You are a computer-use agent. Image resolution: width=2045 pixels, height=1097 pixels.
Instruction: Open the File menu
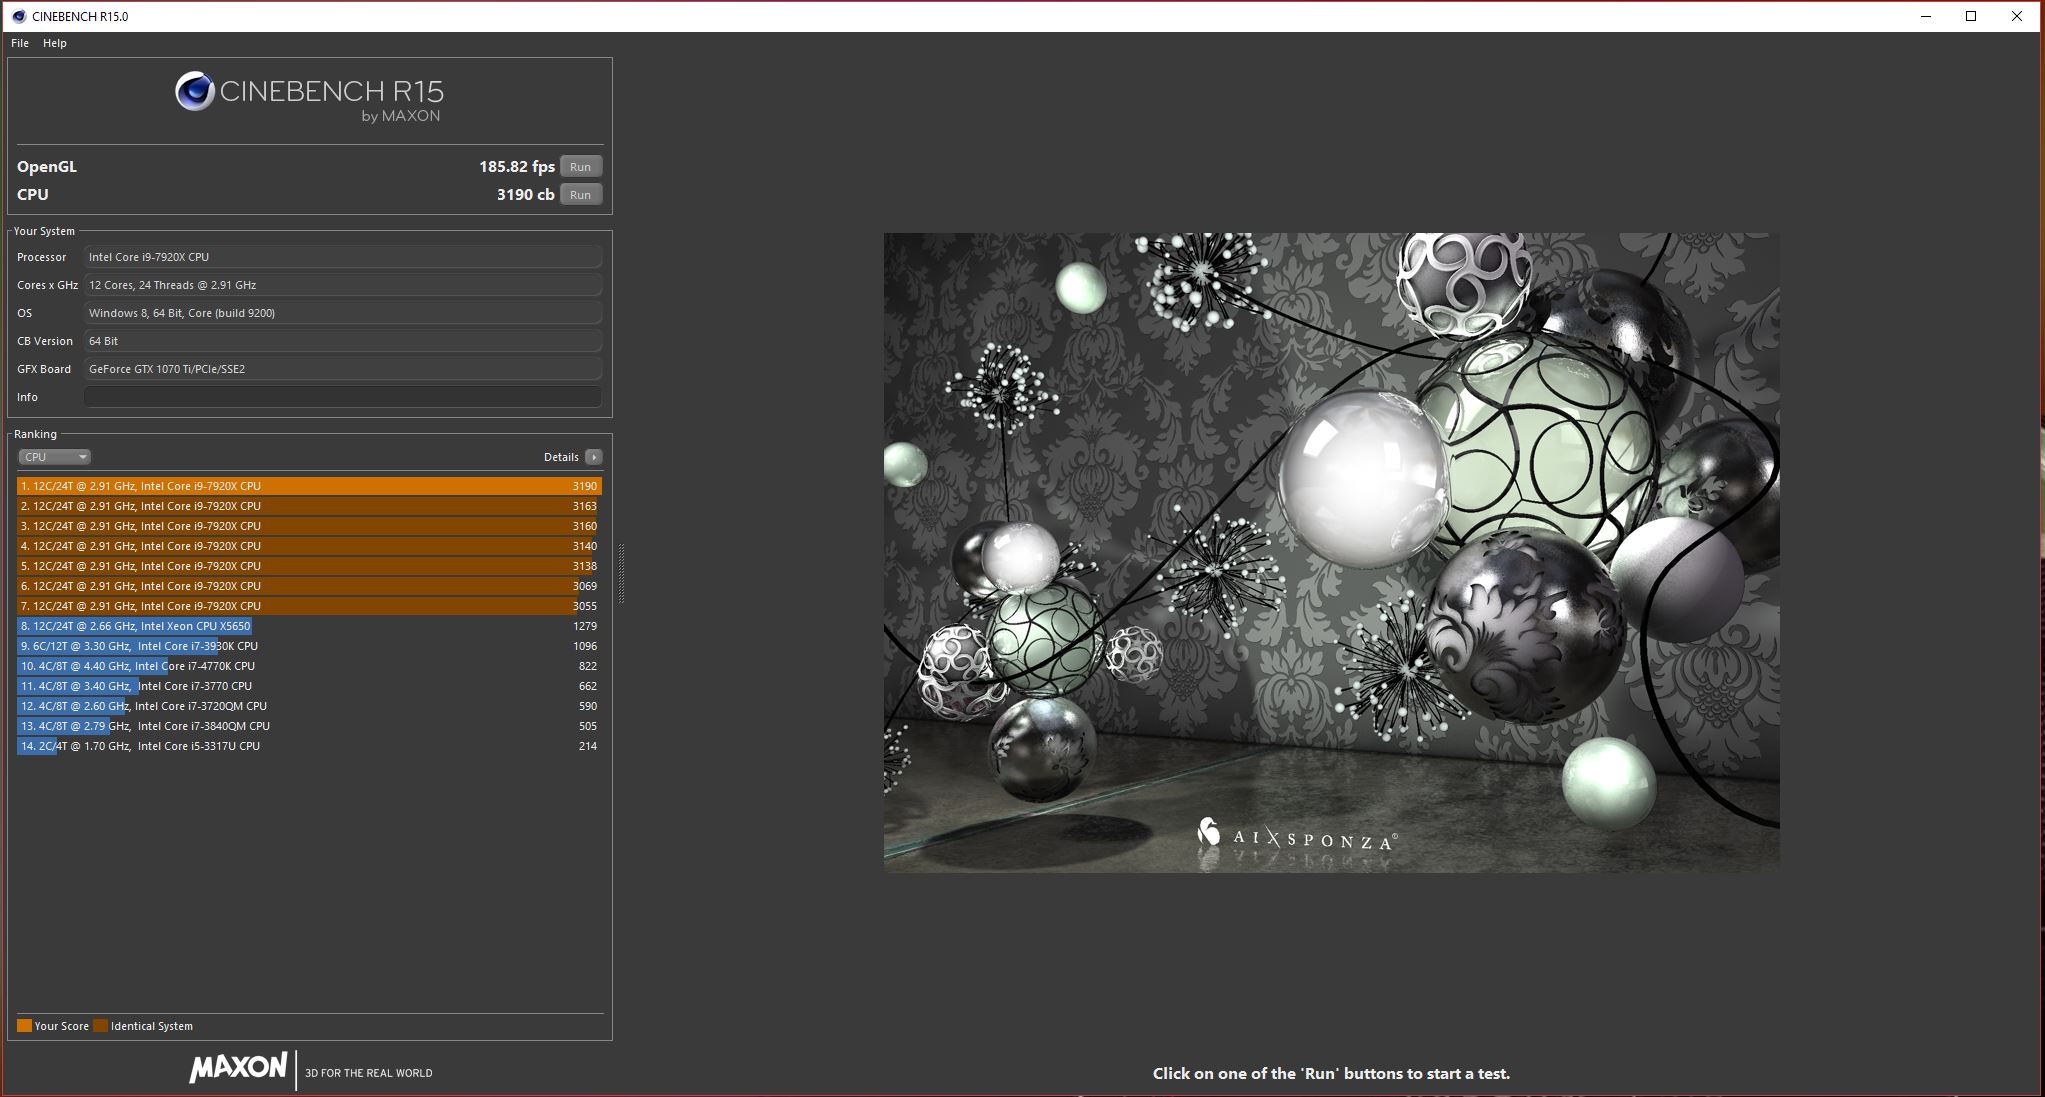click(20, 43)
